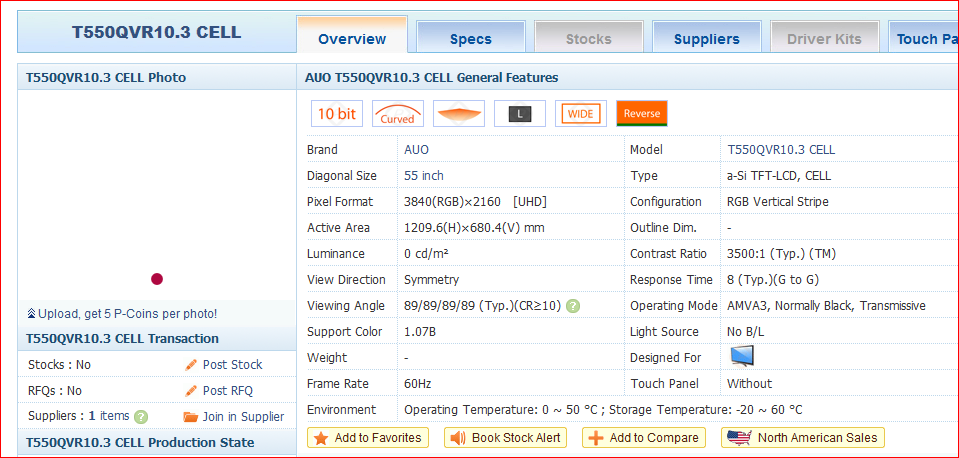This screenshot has height=458, width=959.
Task: Click the Add to Favorites button
Action: [x=368, y=438]
